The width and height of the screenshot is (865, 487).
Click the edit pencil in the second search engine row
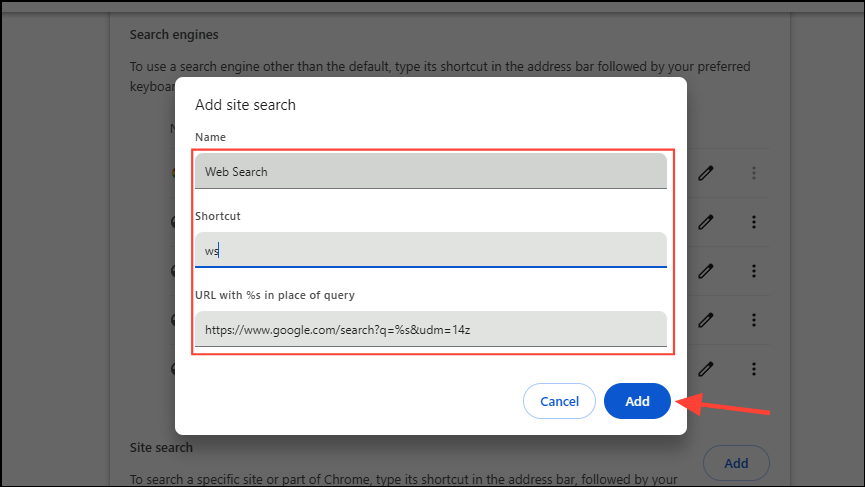pos(706,222)
